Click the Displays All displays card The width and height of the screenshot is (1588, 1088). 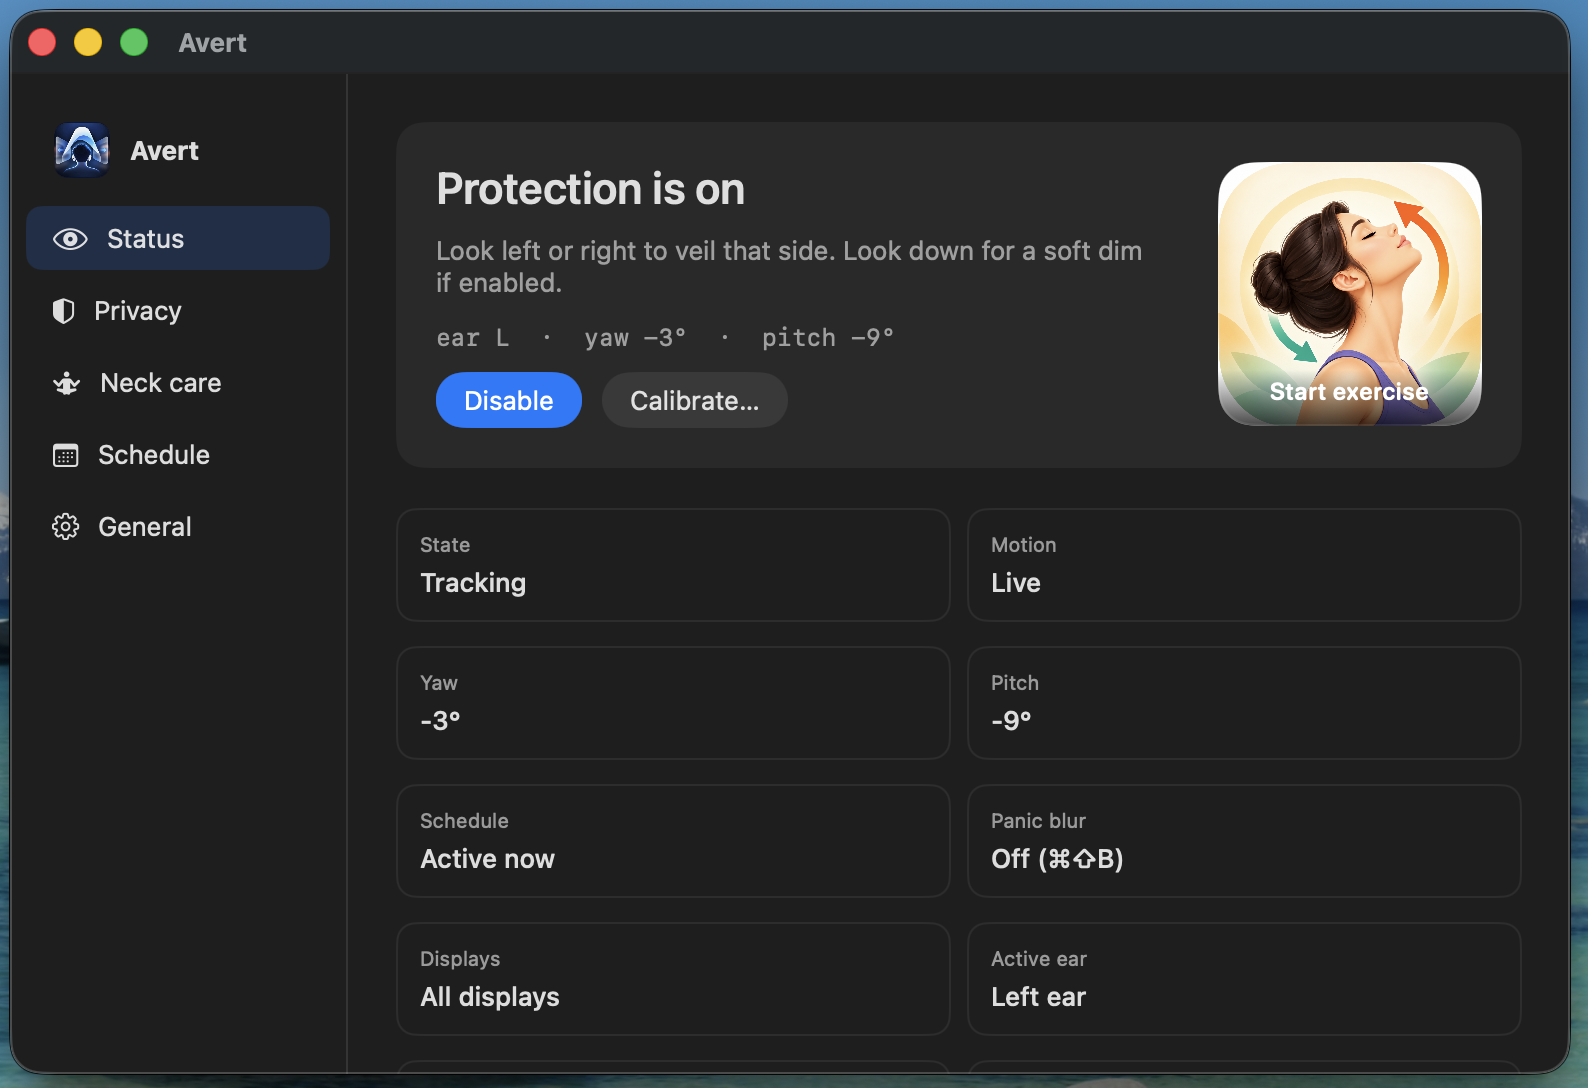tap(673, 979)
